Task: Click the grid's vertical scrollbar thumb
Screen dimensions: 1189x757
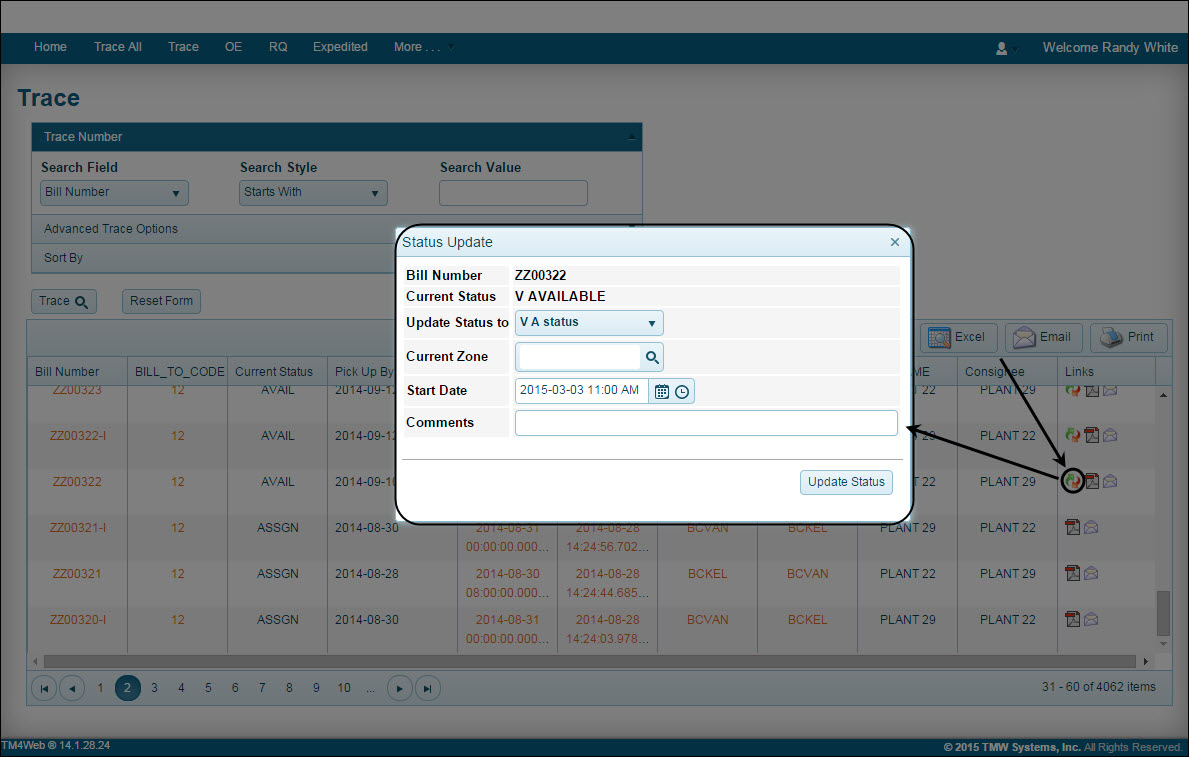Action: tap(1162, 612)
